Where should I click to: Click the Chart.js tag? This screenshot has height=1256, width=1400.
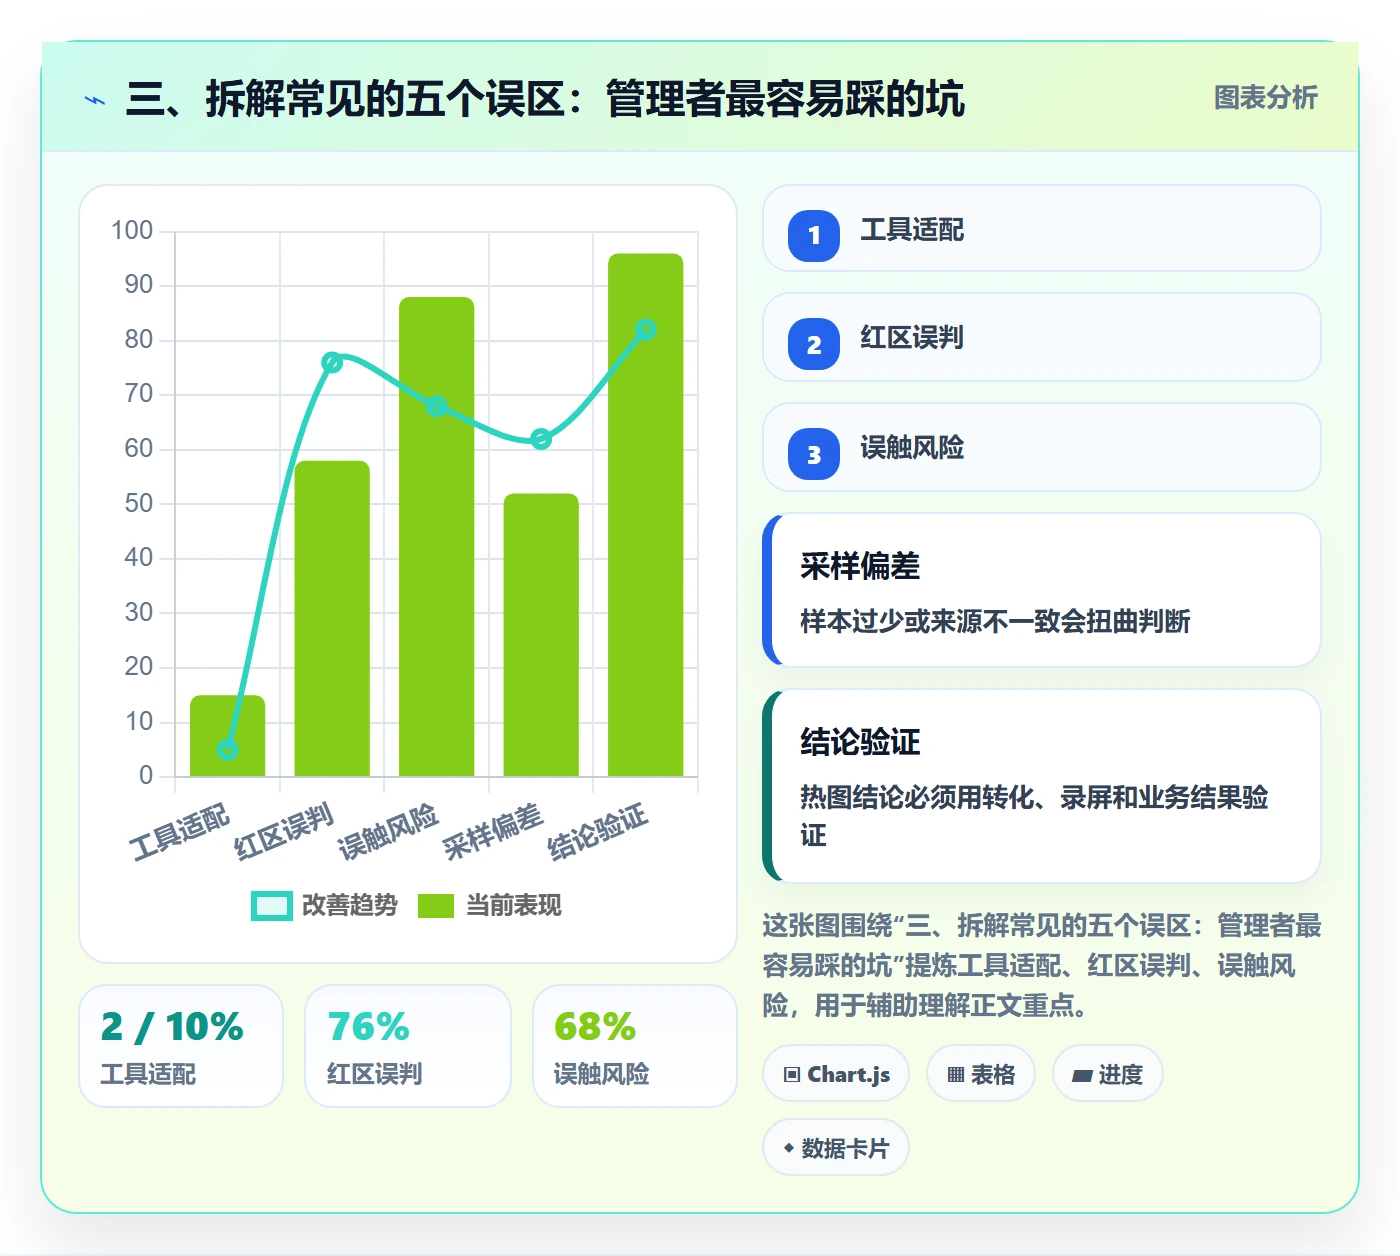click(836, 1074)
